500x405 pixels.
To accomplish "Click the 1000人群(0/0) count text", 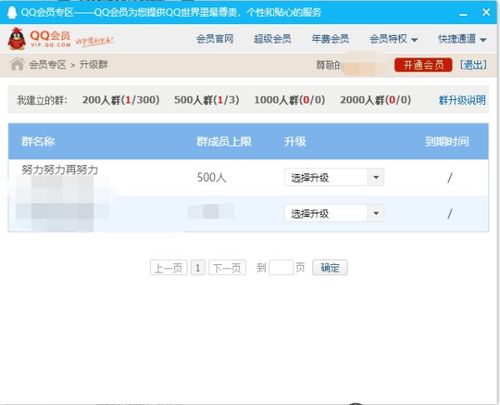I will click(289, 100).
